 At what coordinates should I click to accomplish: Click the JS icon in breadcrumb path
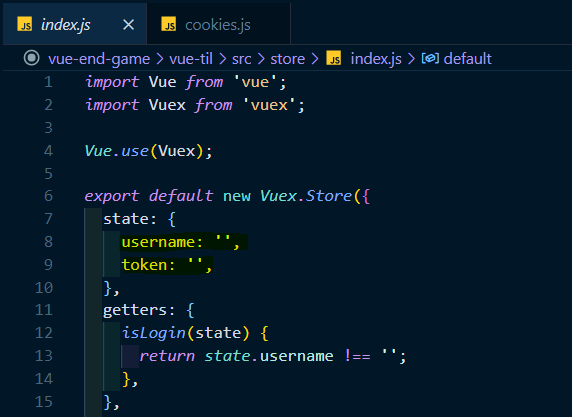coord(333,58)
